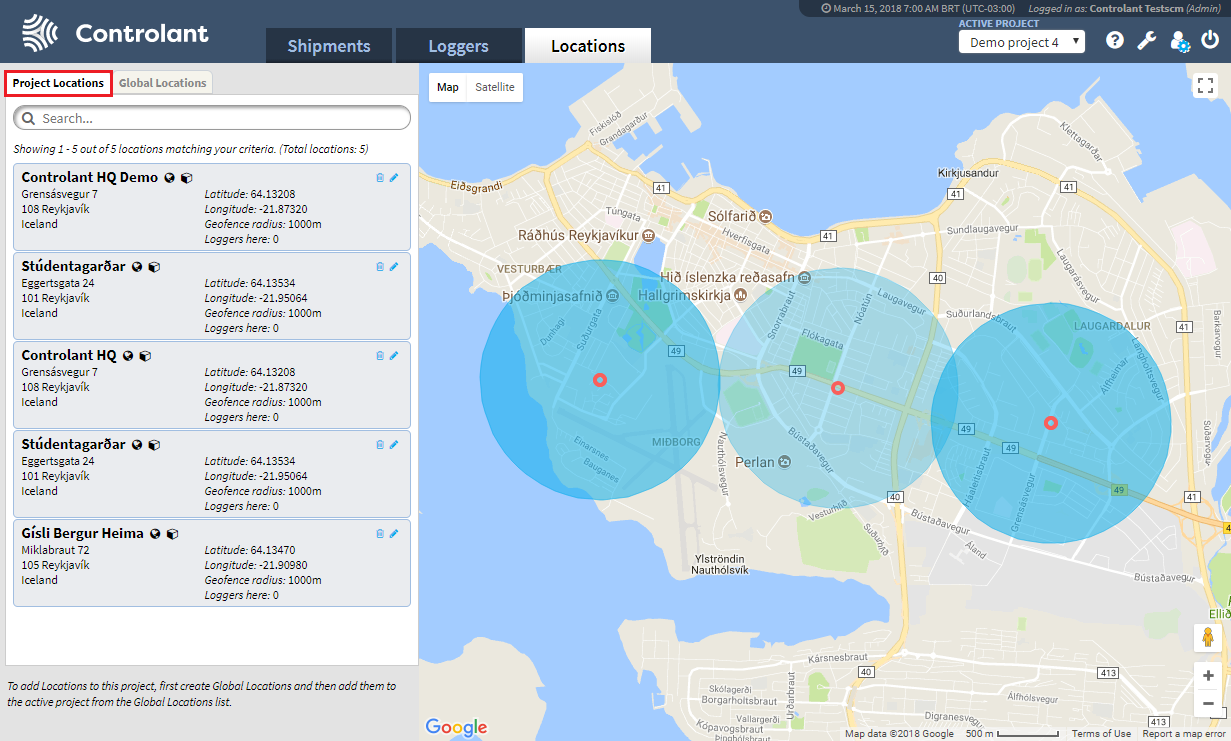Zoom in on the map
This screenshot has height=741, width=1231.
click(x=1208, y=676)
